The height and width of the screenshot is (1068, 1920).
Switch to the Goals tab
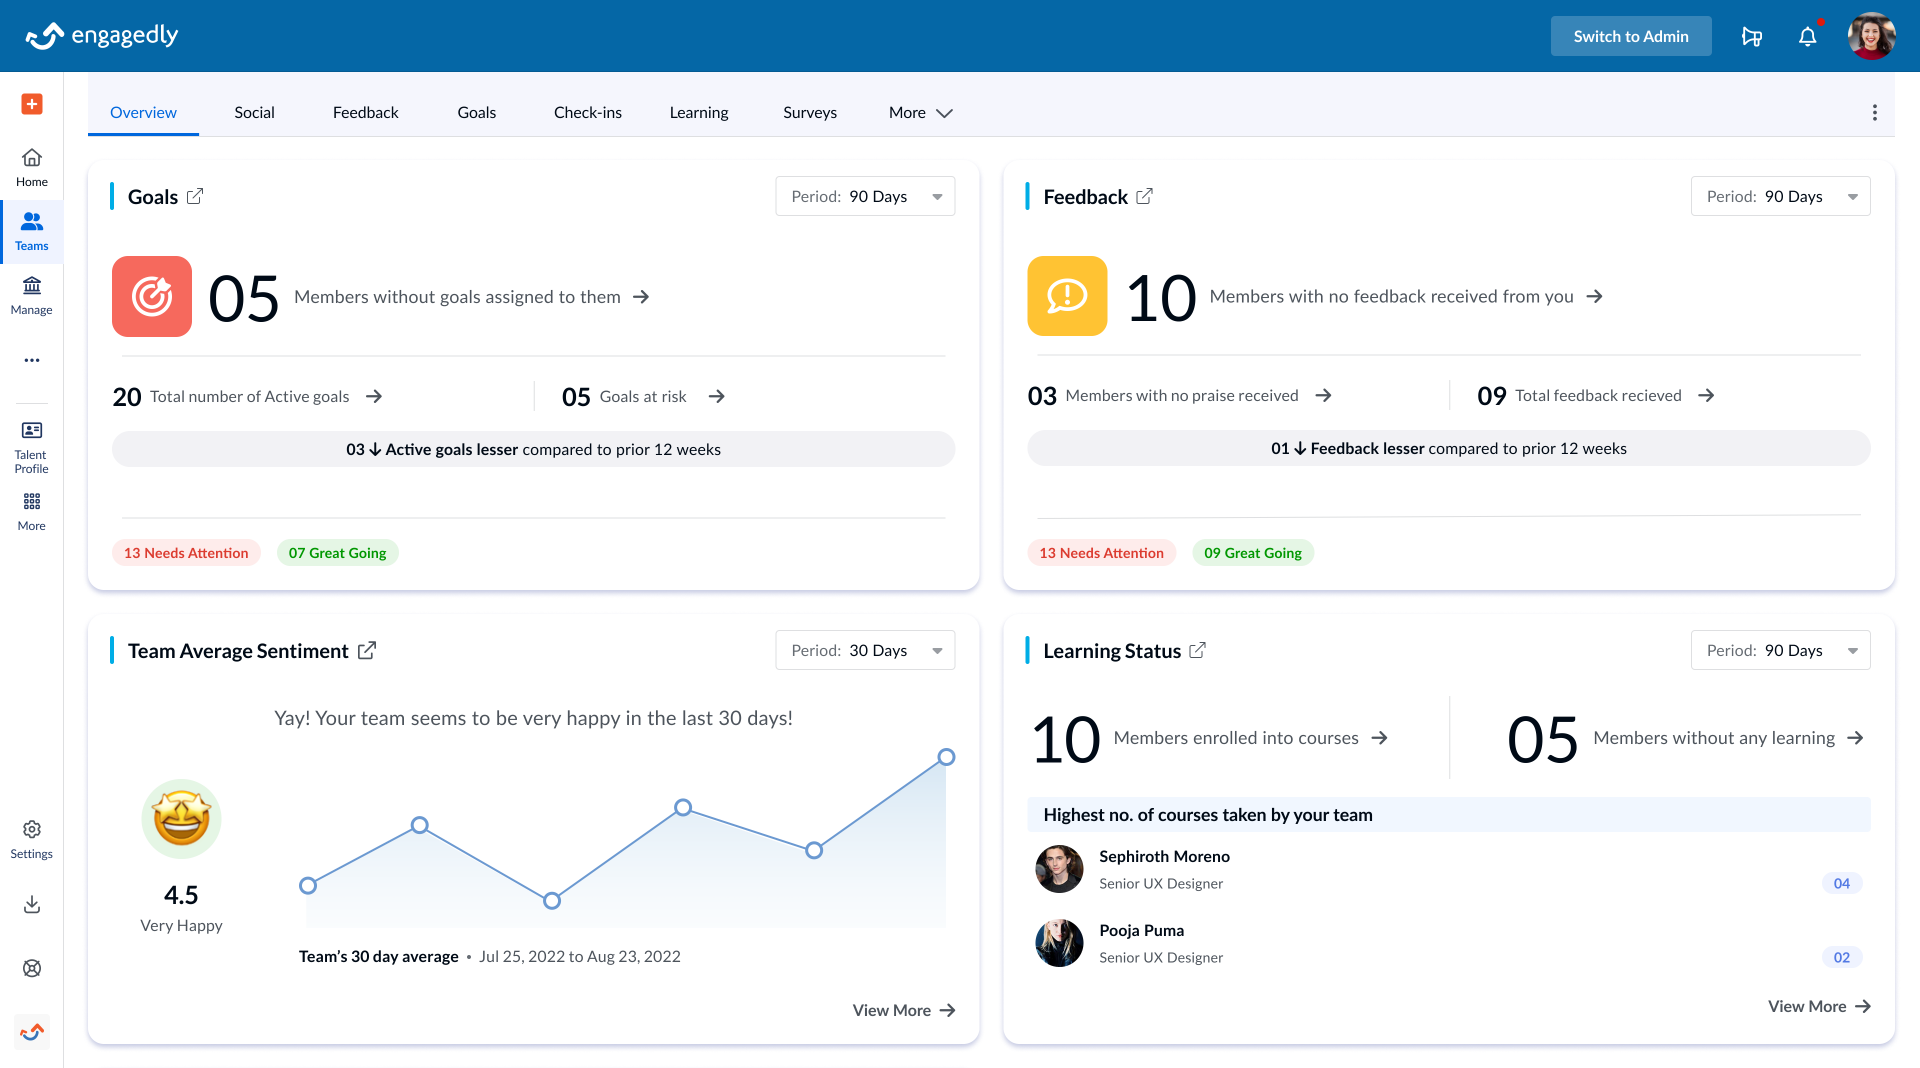coord(476,113)
